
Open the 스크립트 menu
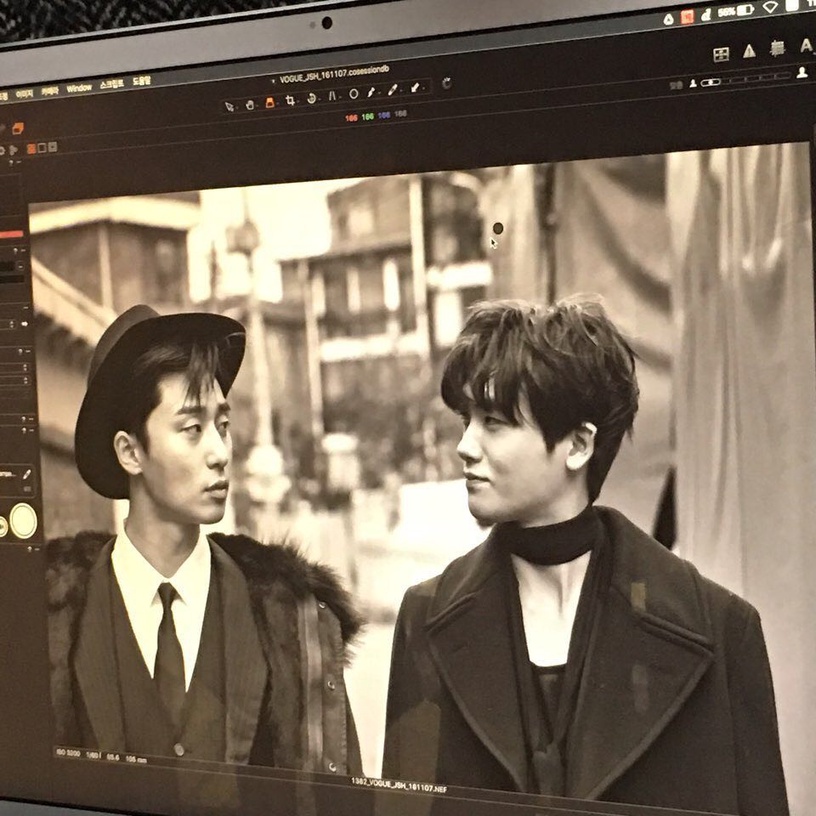112,84
